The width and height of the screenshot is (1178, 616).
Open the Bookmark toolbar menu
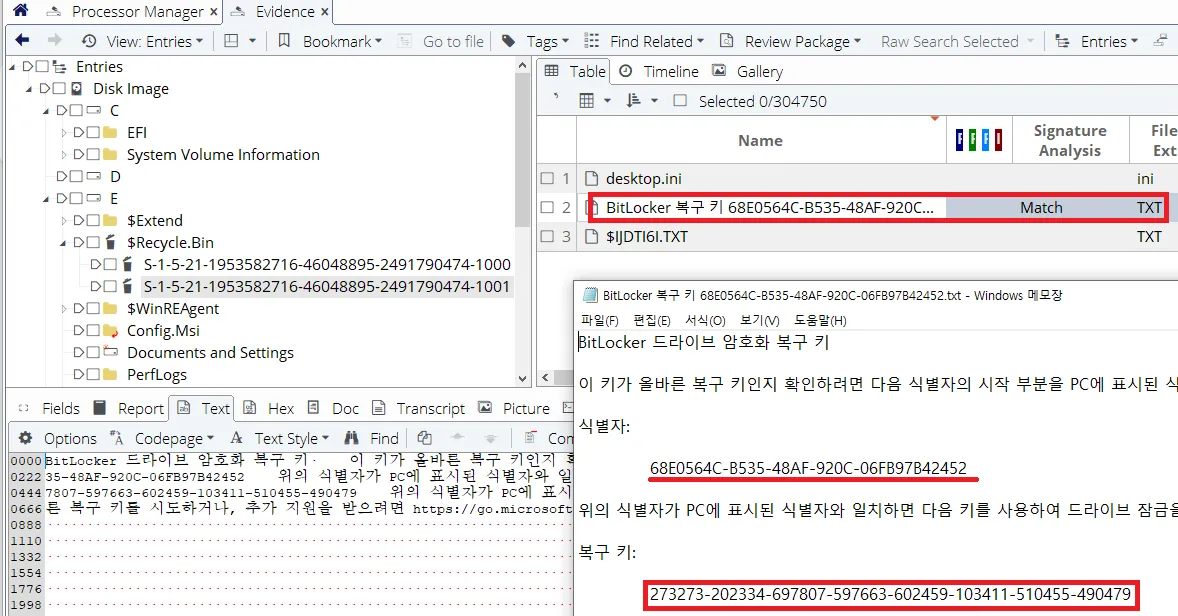tap(329, 41)
